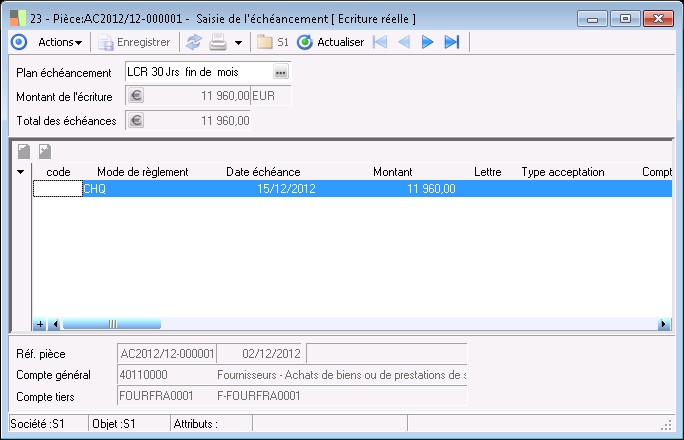Viewport: 684px width, 440px height.
Task: Add a row with the plus button
Action: click(40, 324)
